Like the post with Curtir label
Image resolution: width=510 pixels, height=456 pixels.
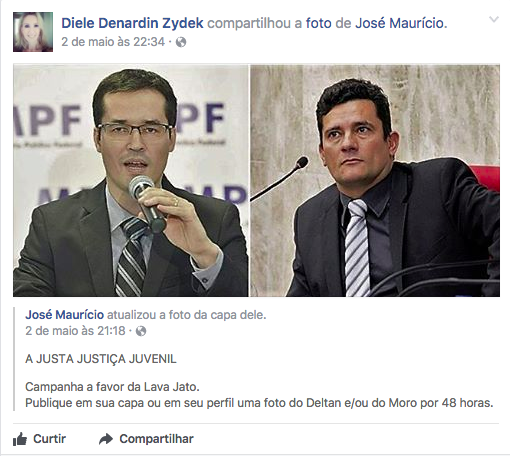click(49, 439)
